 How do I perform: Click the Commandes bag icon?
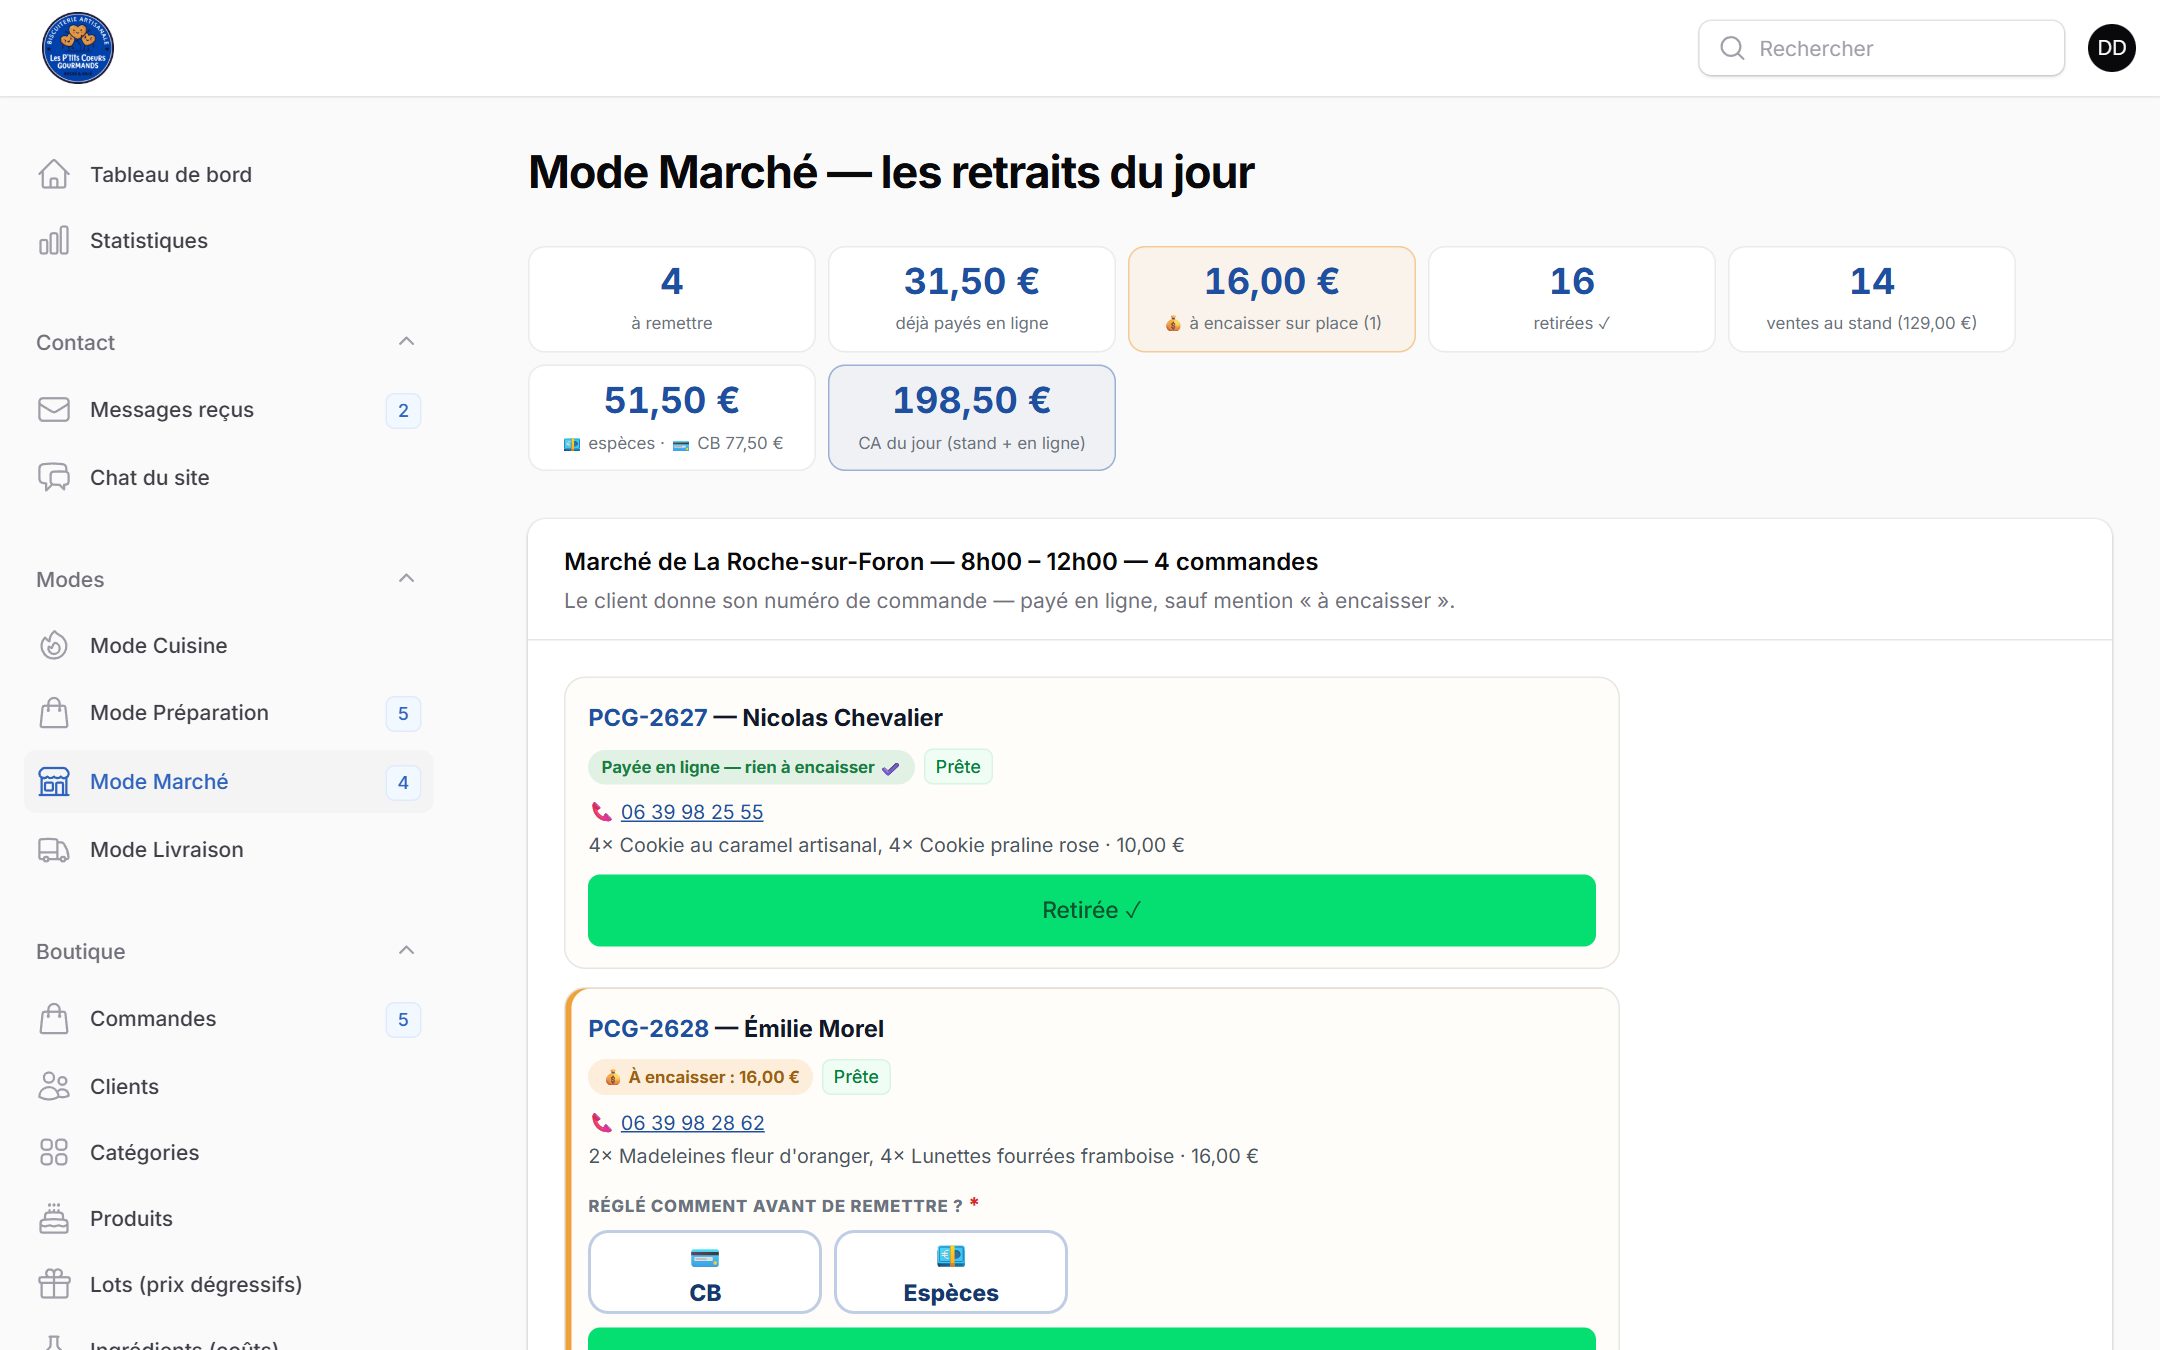[54, 1018]
